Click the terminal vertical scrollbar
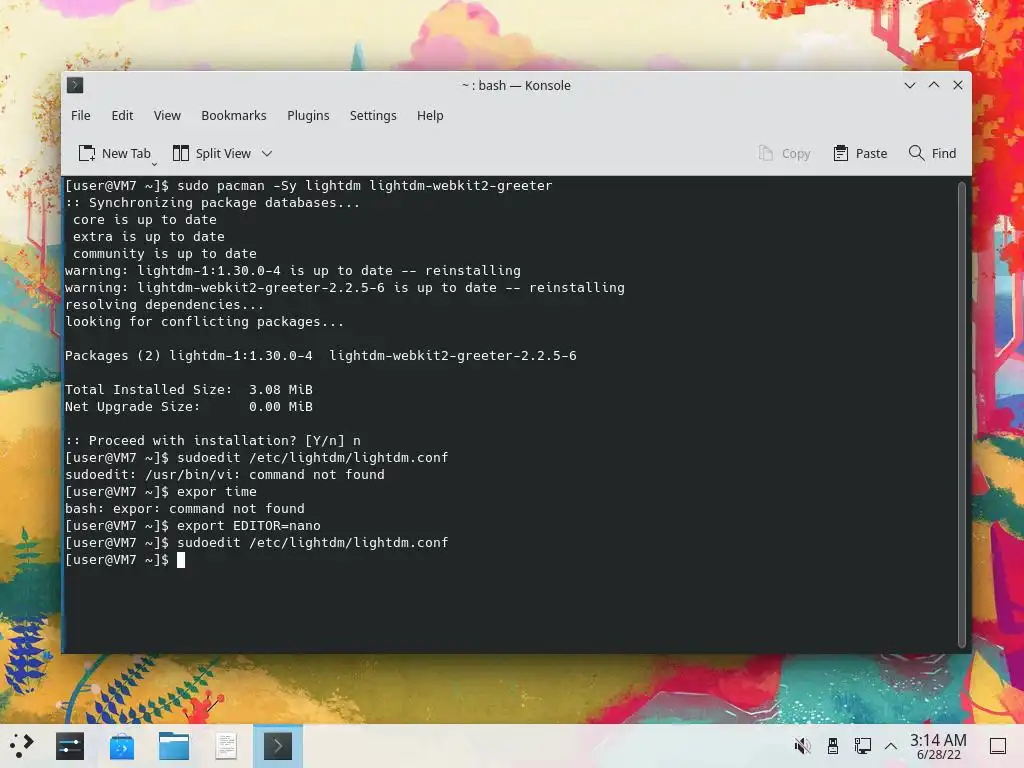 point(961,414)
